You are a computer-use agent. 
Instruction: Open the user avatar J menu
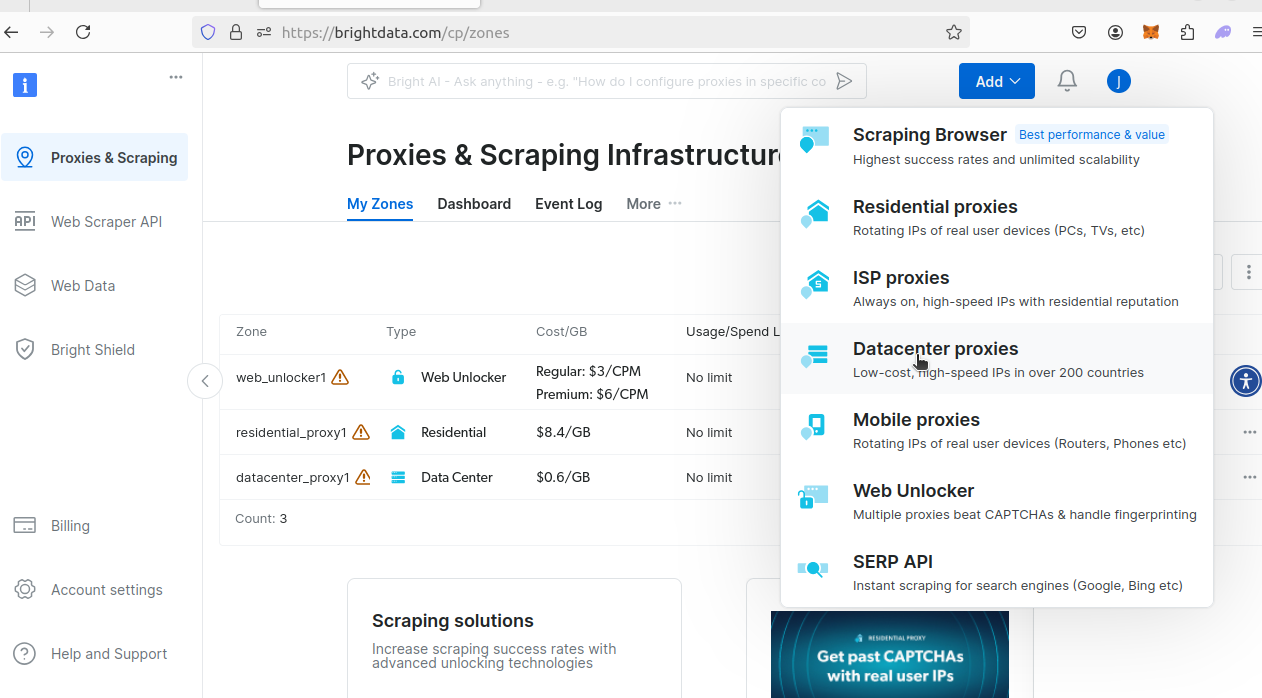tap(1119, 81)
